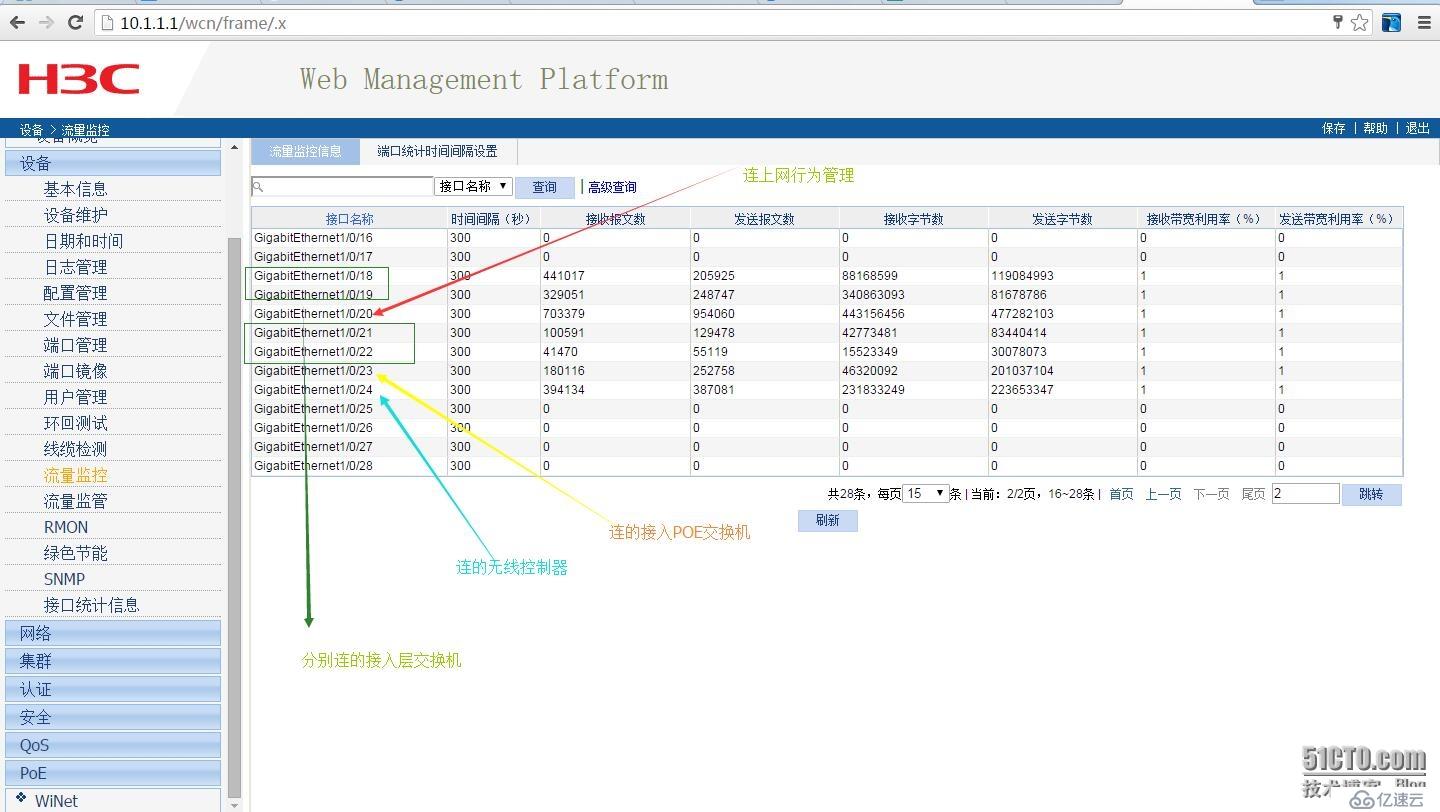The height and width of the screenshot is (812, 1440).
Task: Click the WiNet menu icon
Action: (21, 798)
